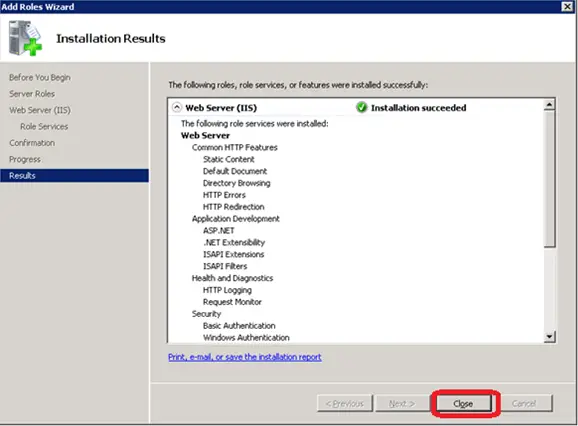
Task: Click the Windows Authentication entry in the list
Action: 246,337
